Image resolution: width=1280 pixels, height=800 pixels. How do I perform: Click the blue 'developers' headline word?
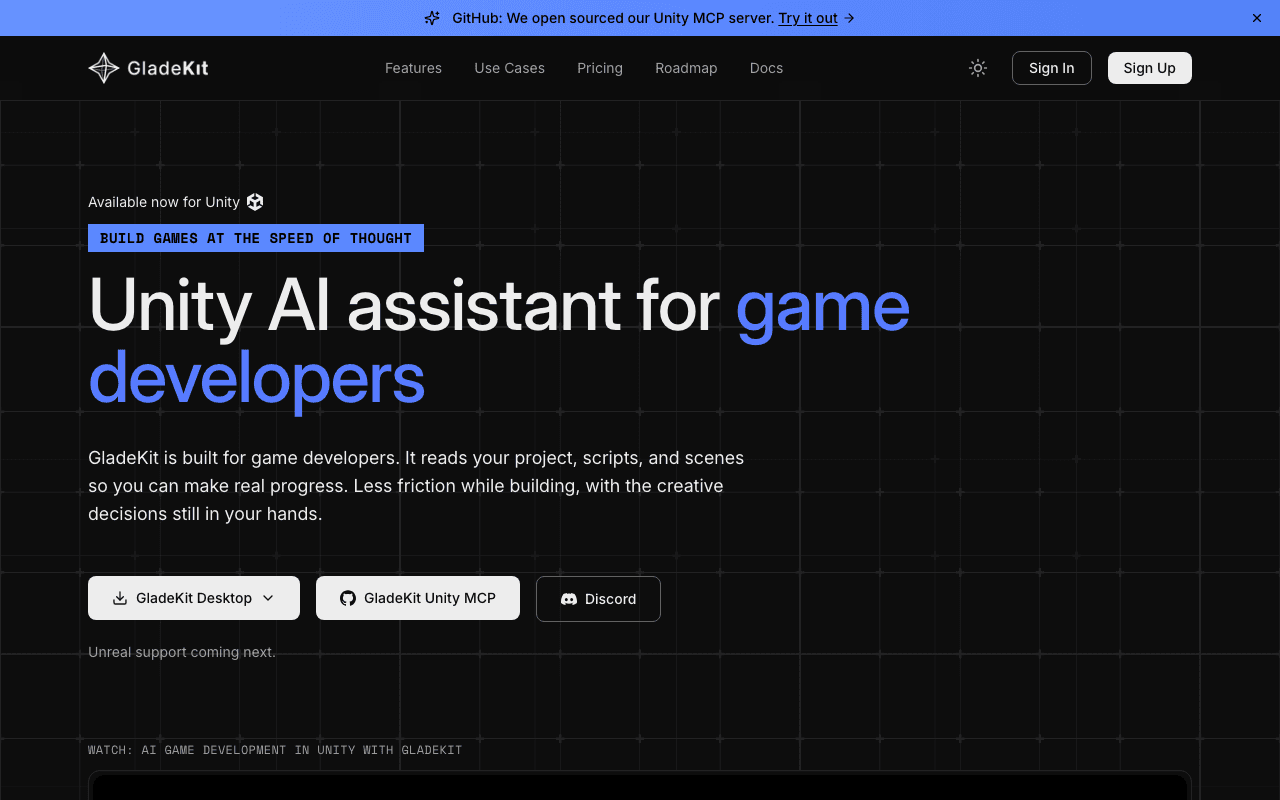click(257, 378)
